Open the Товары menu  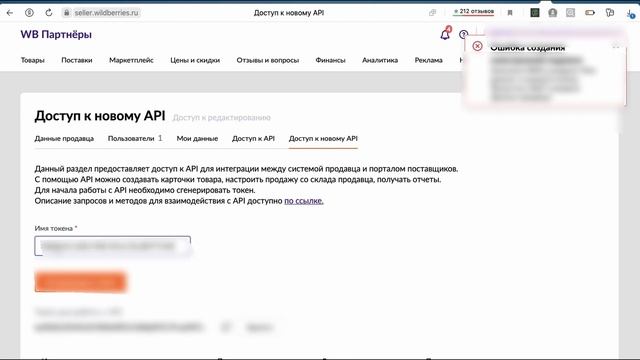pyautogui.click(x=33, y=60)
